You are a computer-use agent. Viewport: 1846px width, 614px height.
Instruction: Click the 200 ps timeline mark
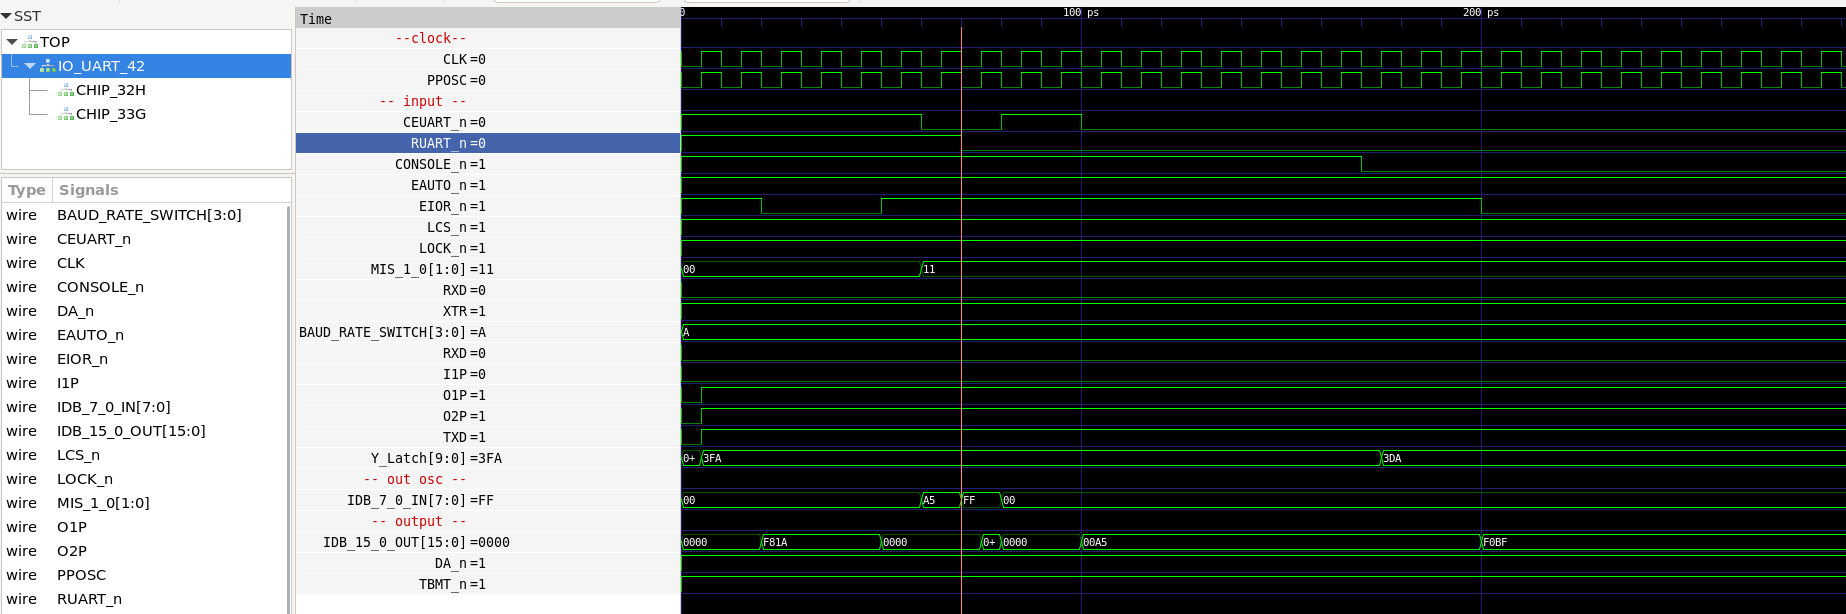[x=1481, y=12]
